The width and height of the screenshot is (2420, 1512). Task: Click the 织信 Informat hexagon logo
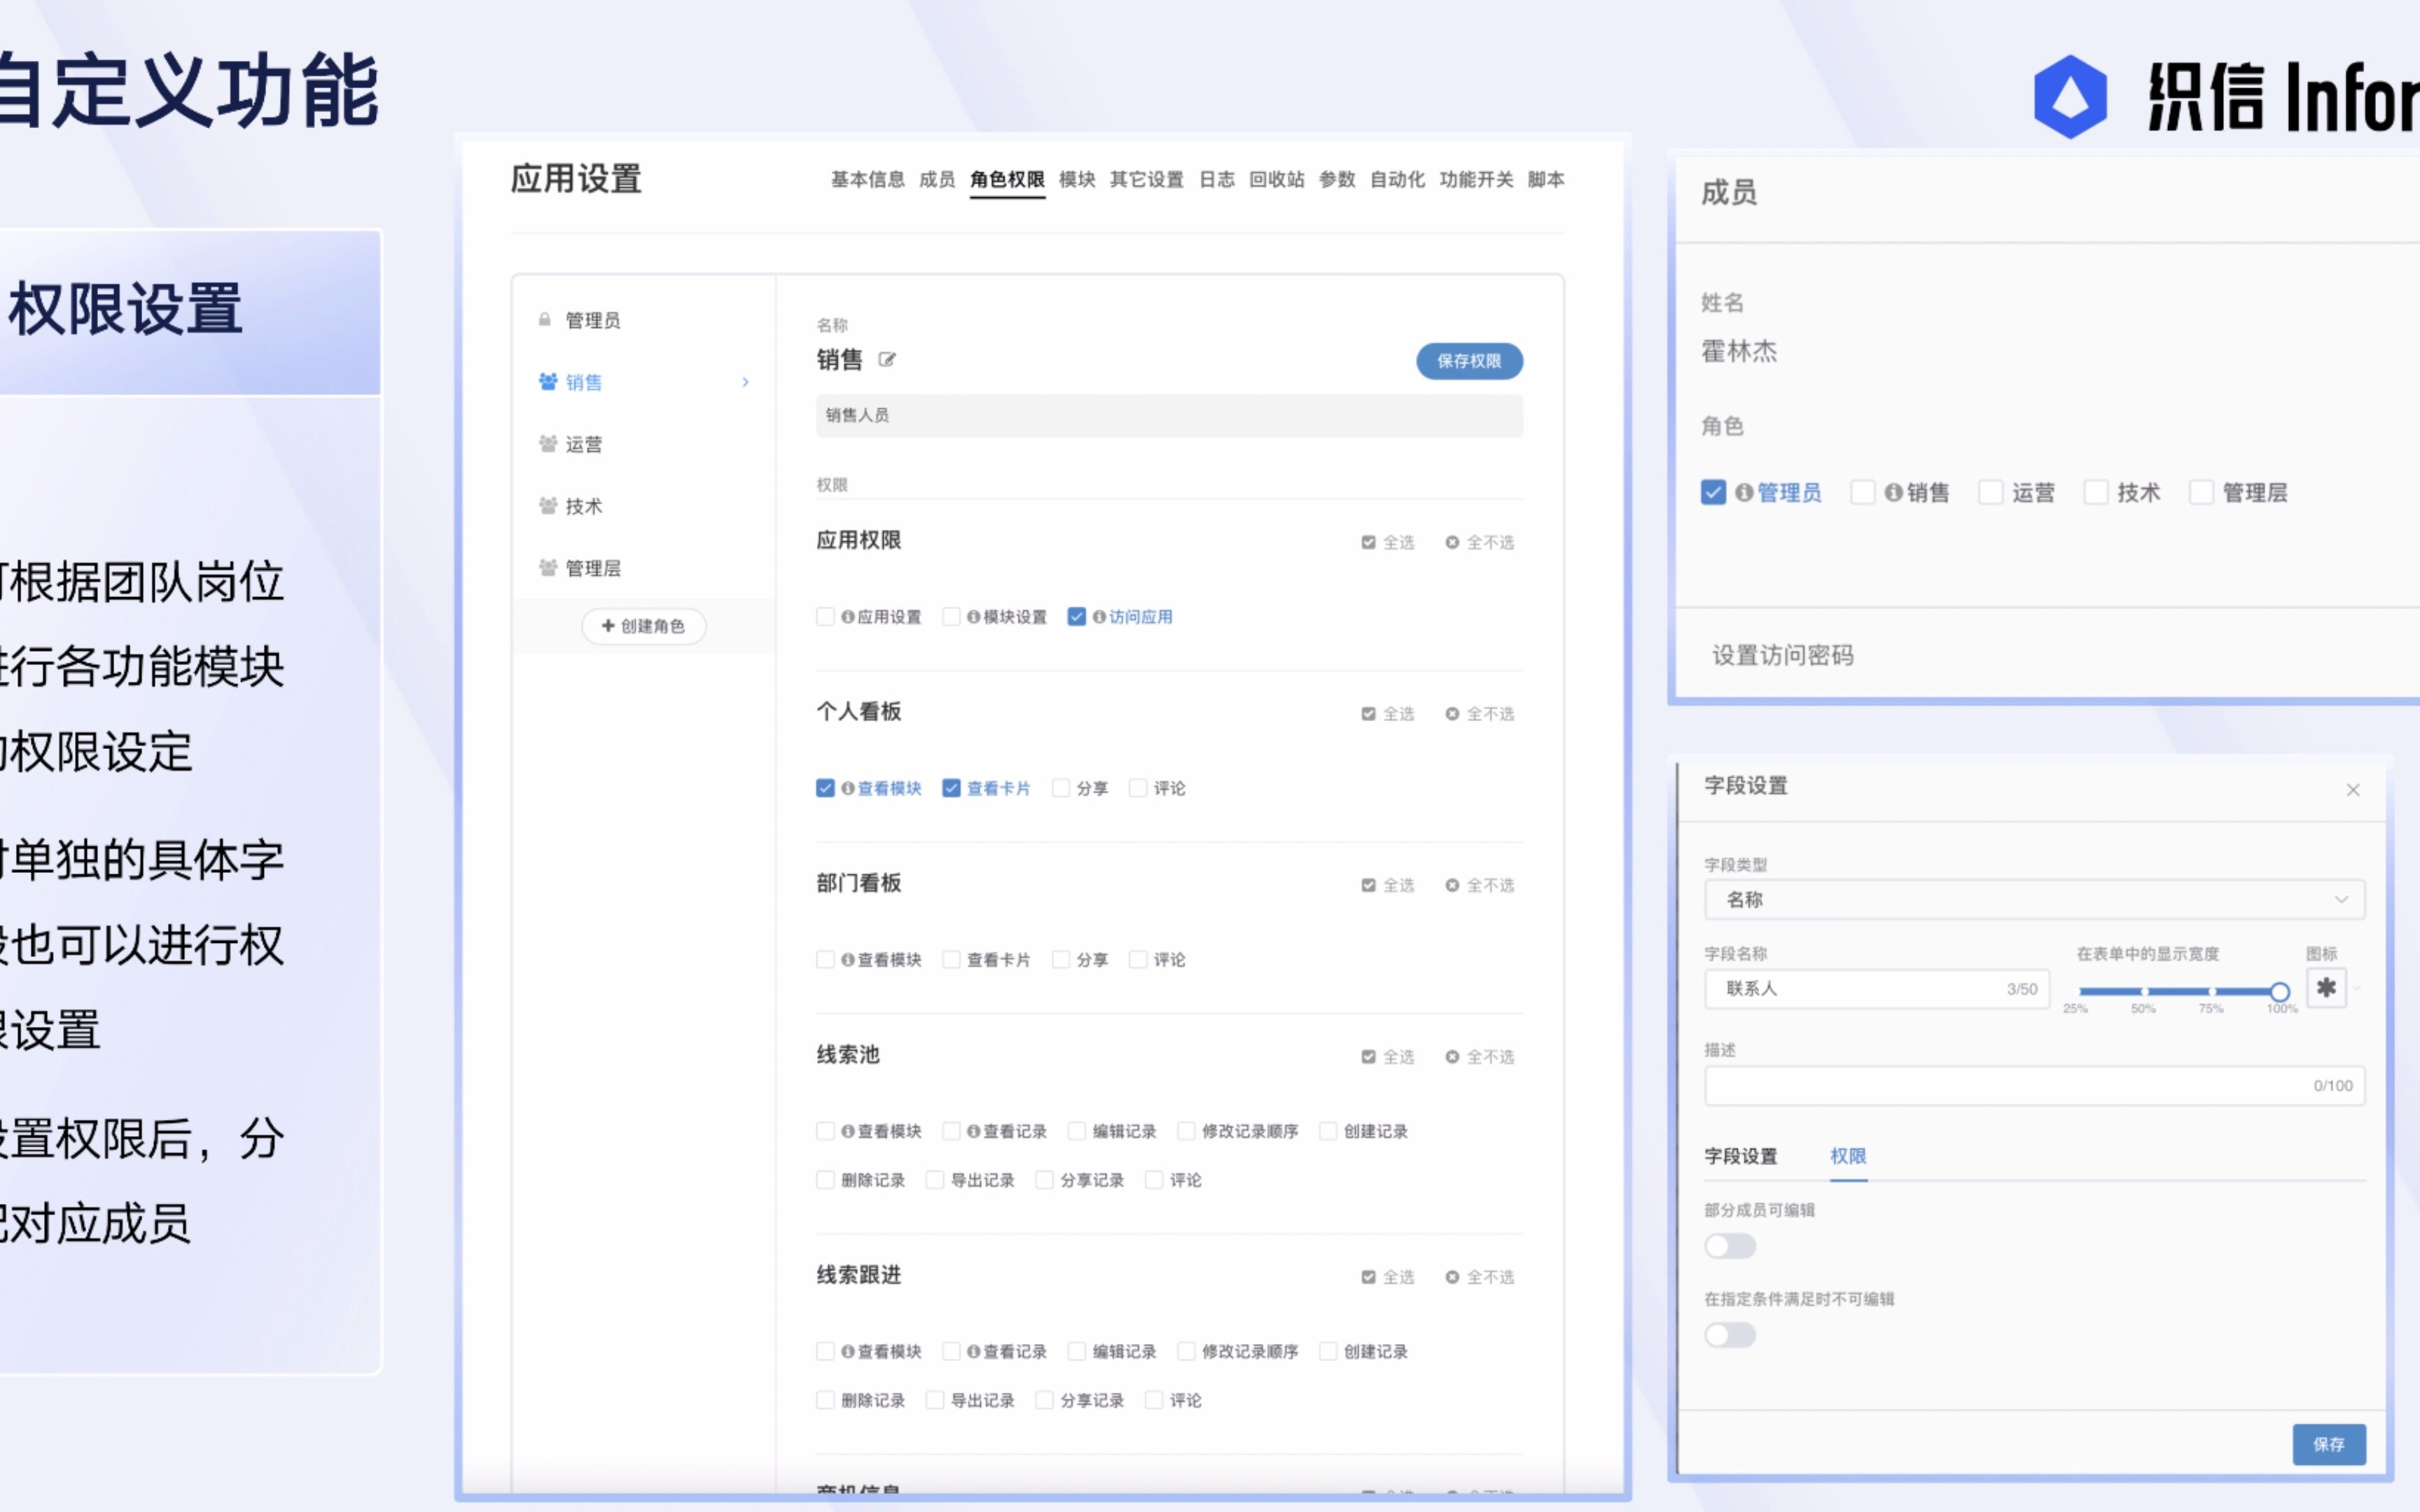(2070, 97)
